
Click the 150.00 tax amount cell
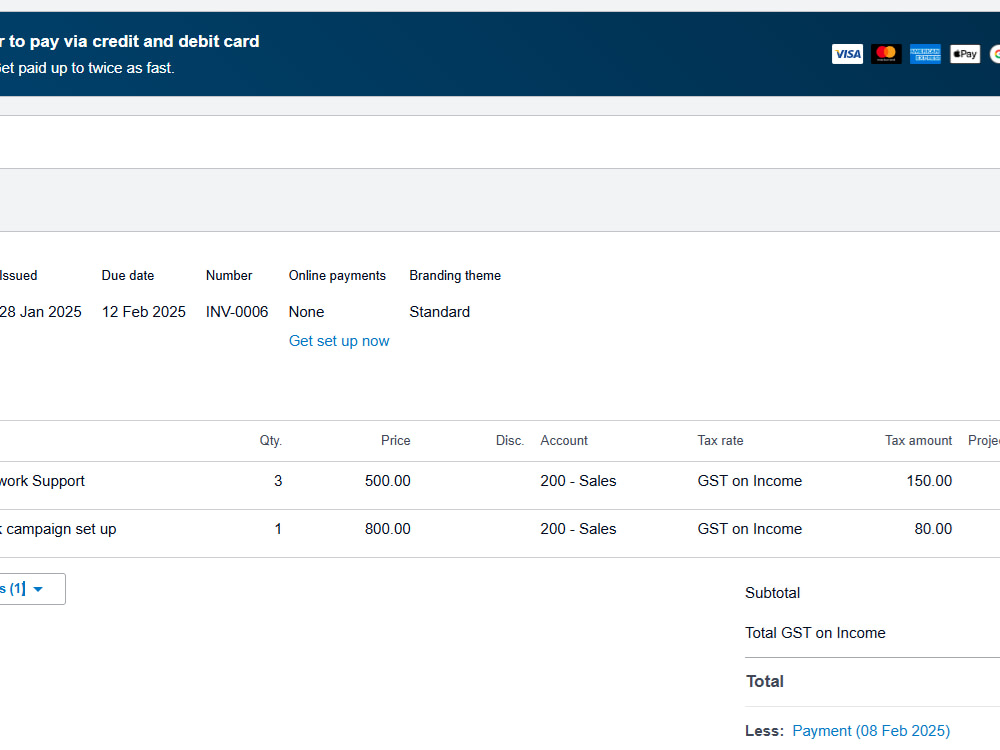(929, 481)
